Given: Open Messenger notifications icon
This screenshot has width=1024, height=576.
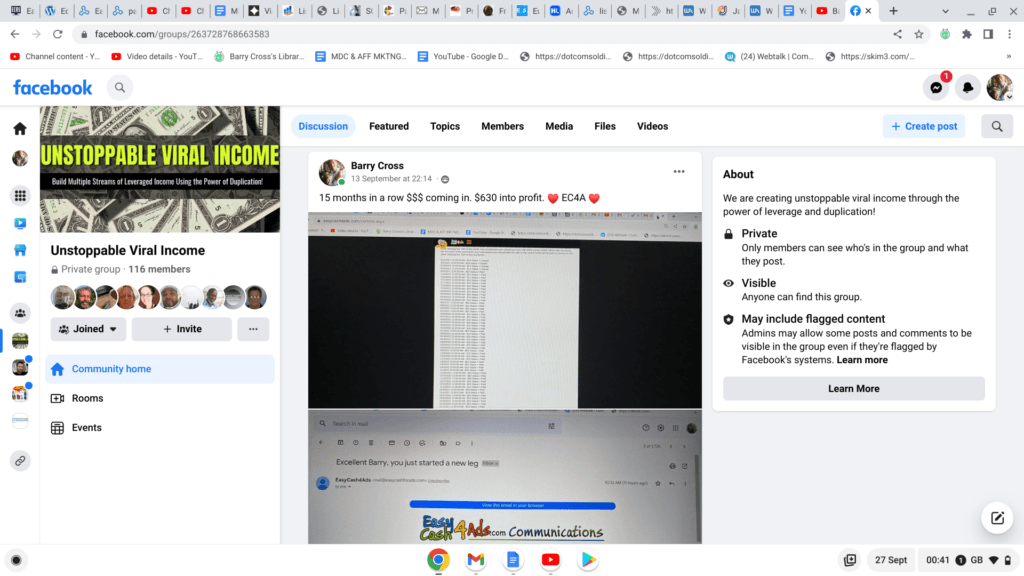Looking at the screenshot, I should click(936, 88).
